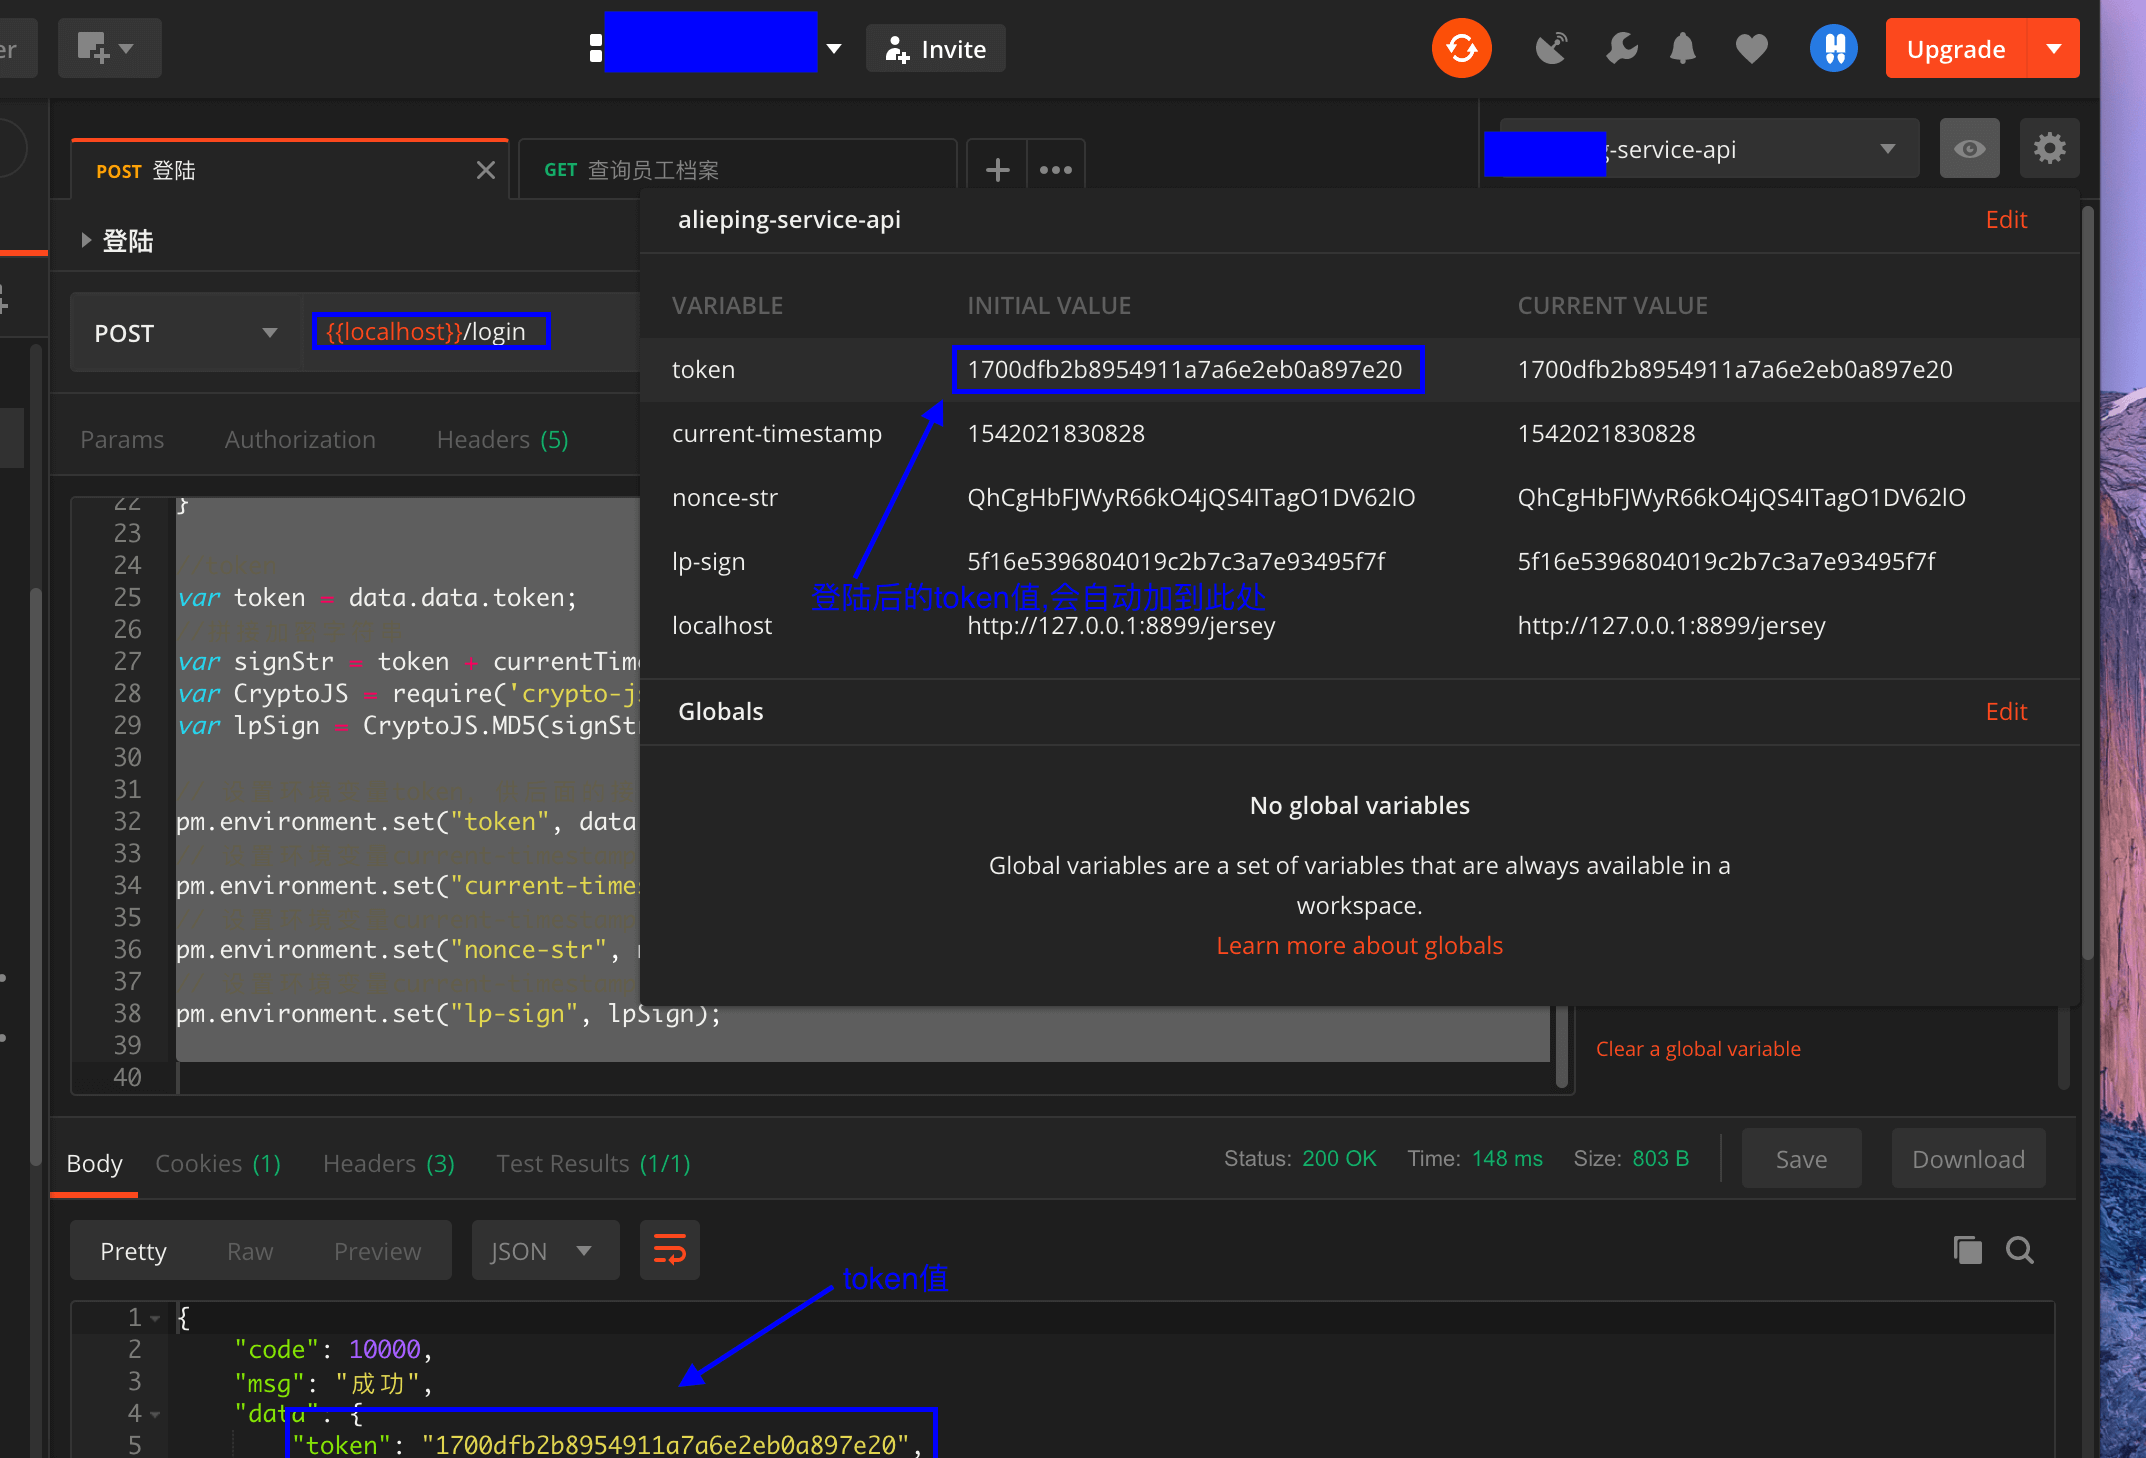The image size is (2146, 1458).
Task: Click the new window icon button
Action: coord(108,48)
